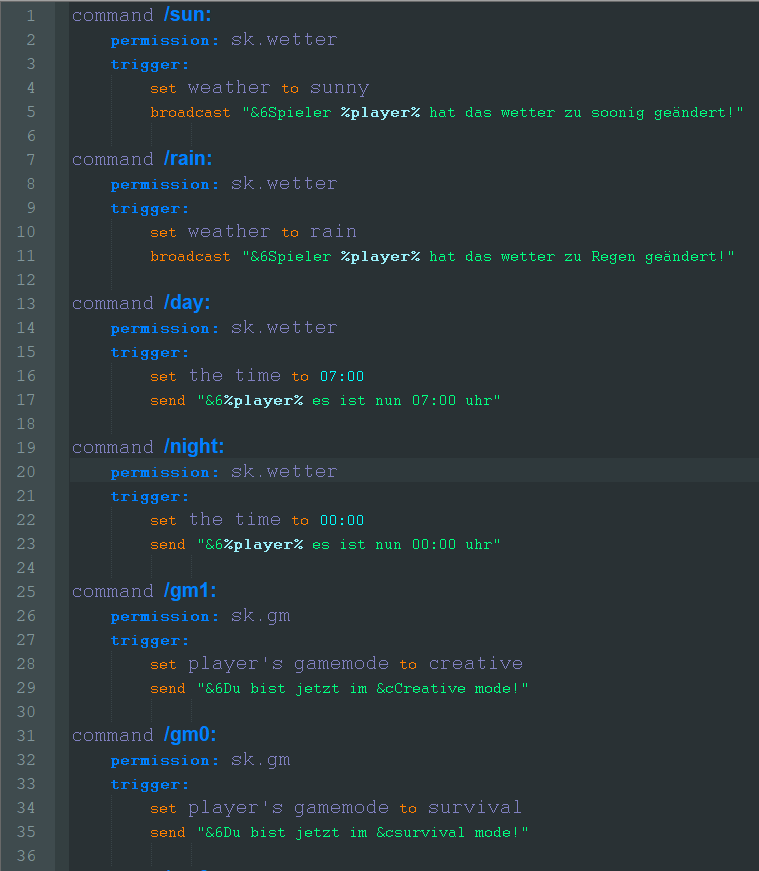Click the '/sun:' command name
This screenshot has width=759, height=871.
188,14
